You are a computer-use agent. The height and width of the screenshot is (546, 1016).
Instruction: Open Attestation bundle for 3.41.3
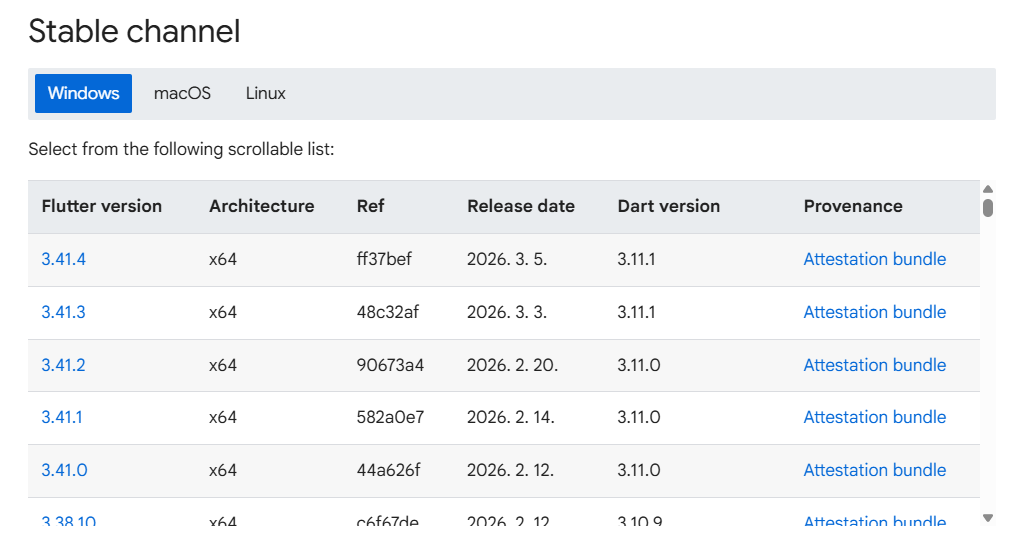click(x=874, y=312)
